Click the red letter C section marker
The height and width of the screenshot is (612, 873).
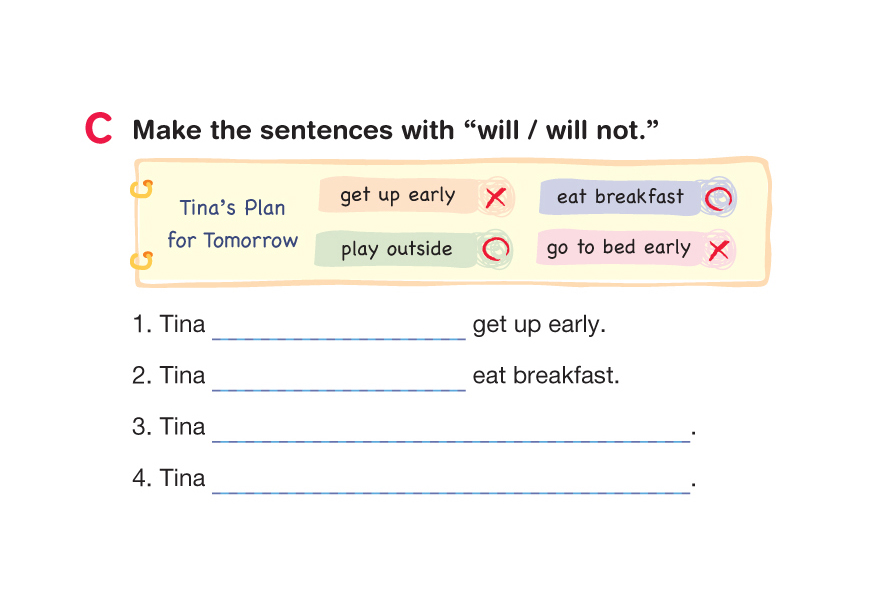[98, 130]
